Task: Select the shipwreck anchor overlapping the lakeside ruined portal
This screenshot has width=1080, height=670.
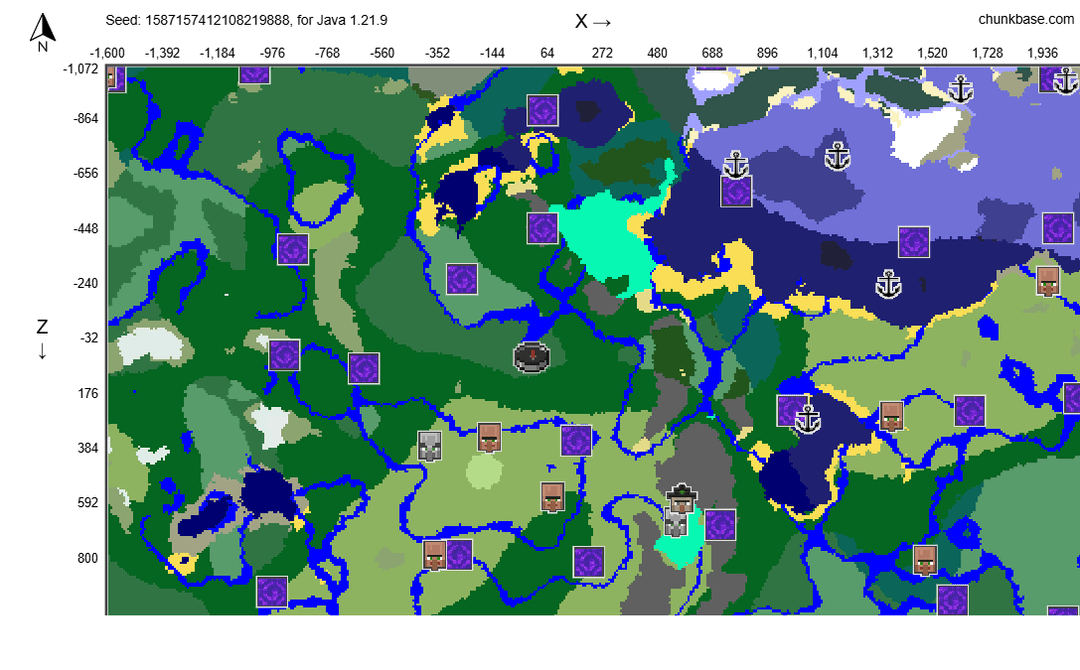Action: point(808,418)
